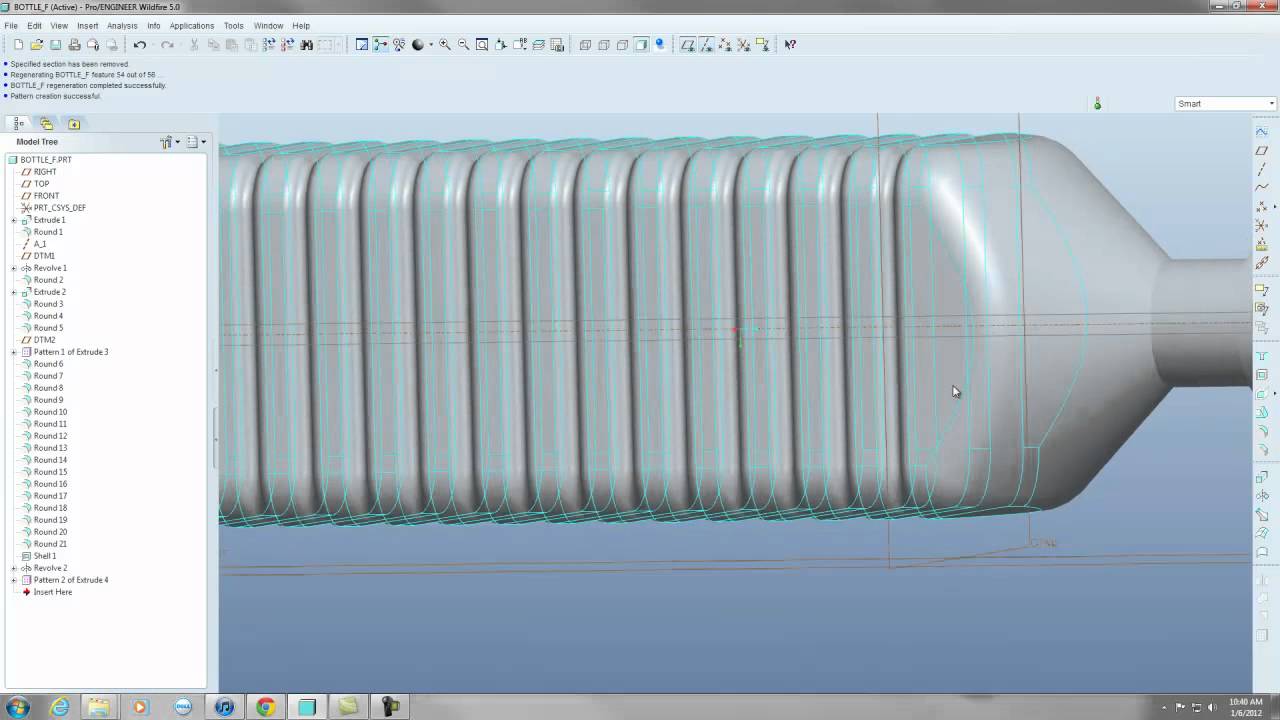Open the Analysis menu

(122, 26)
